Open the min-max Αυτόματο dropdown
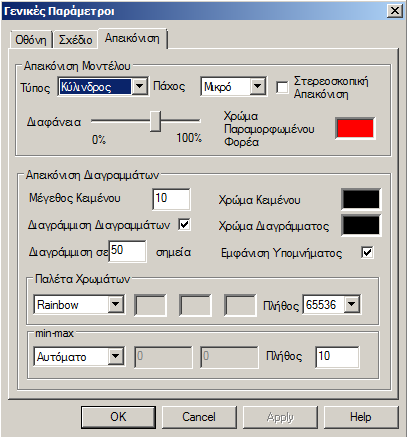This screenshot has width=407, height=437. [79, 357]
